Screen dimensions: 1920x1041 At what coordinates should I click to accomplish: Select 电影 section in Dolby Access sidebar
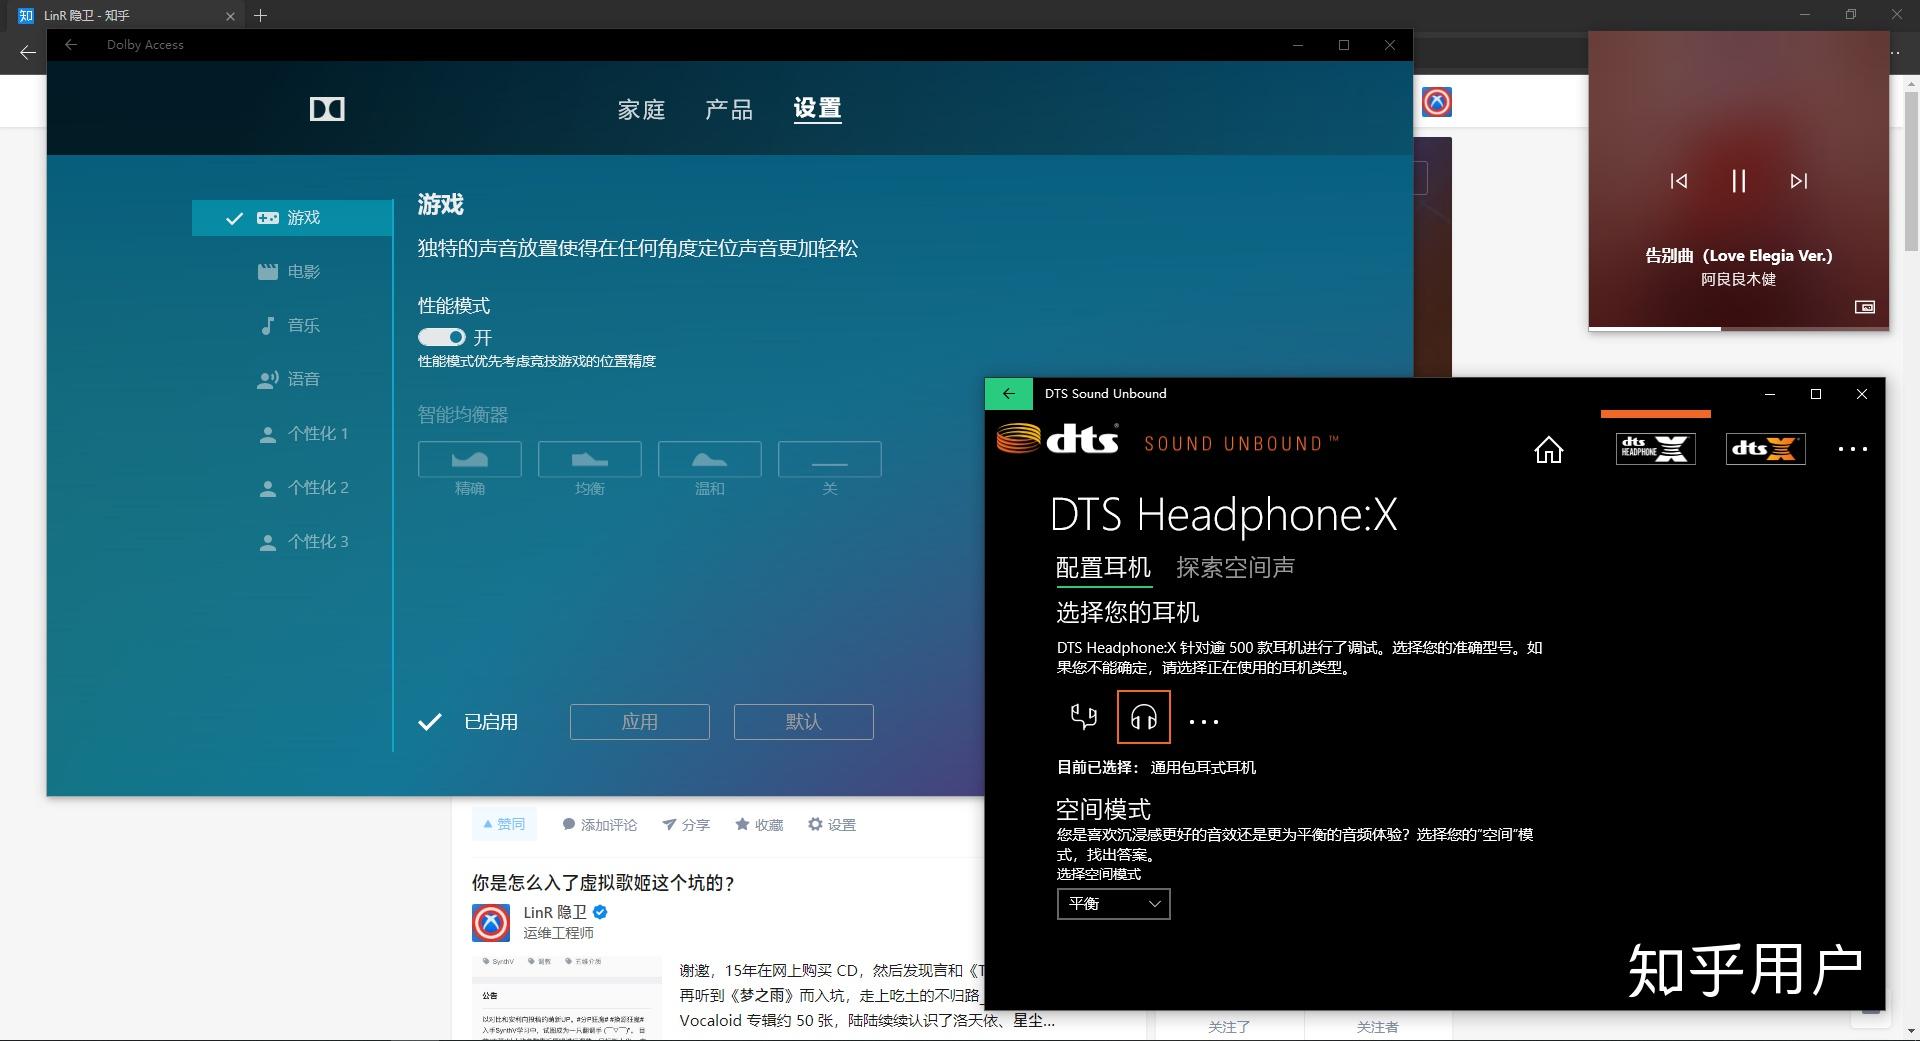pyautogui.click(x=303, y=271)
